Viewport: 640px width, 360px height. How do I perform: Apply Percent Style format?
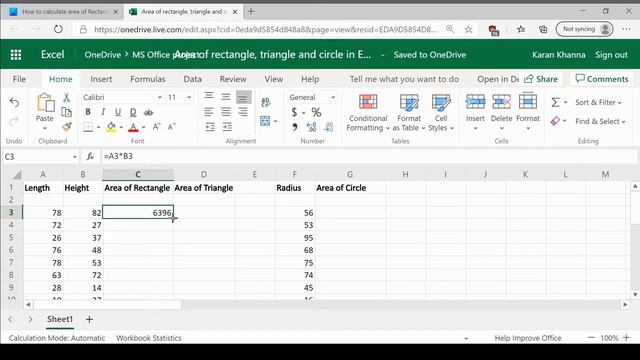[316, 112]
